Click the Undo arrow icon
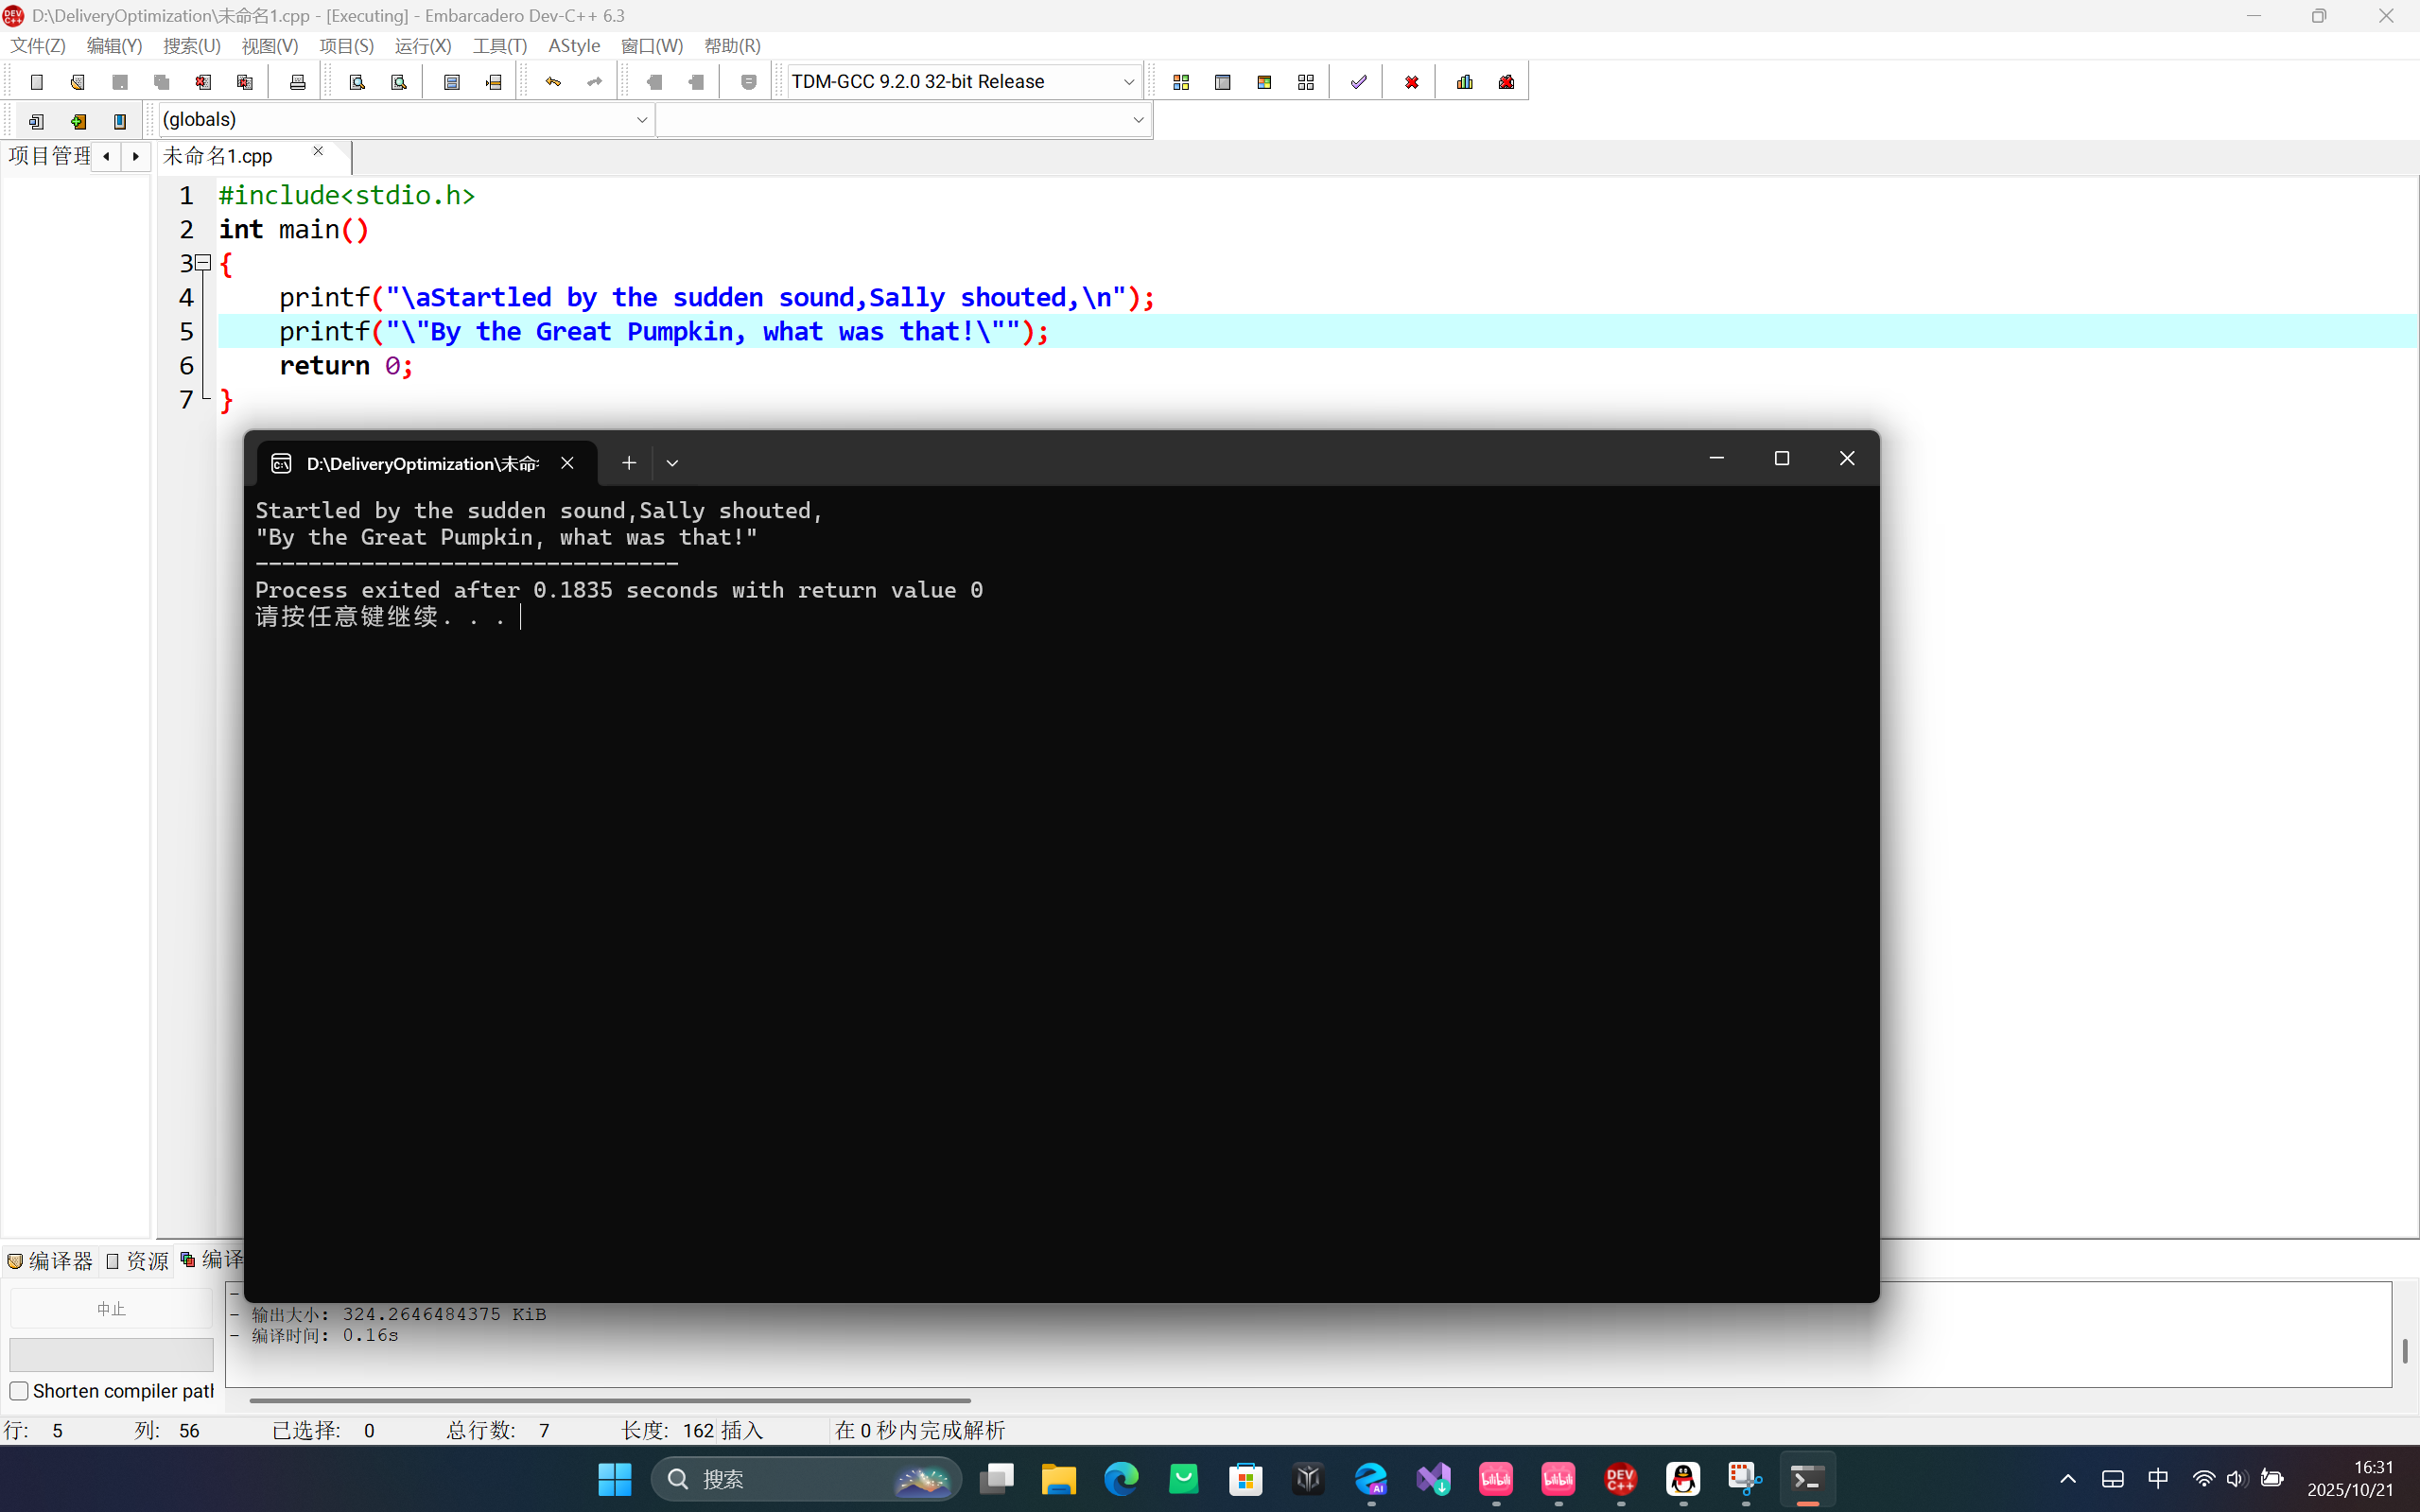 [553, 82]
